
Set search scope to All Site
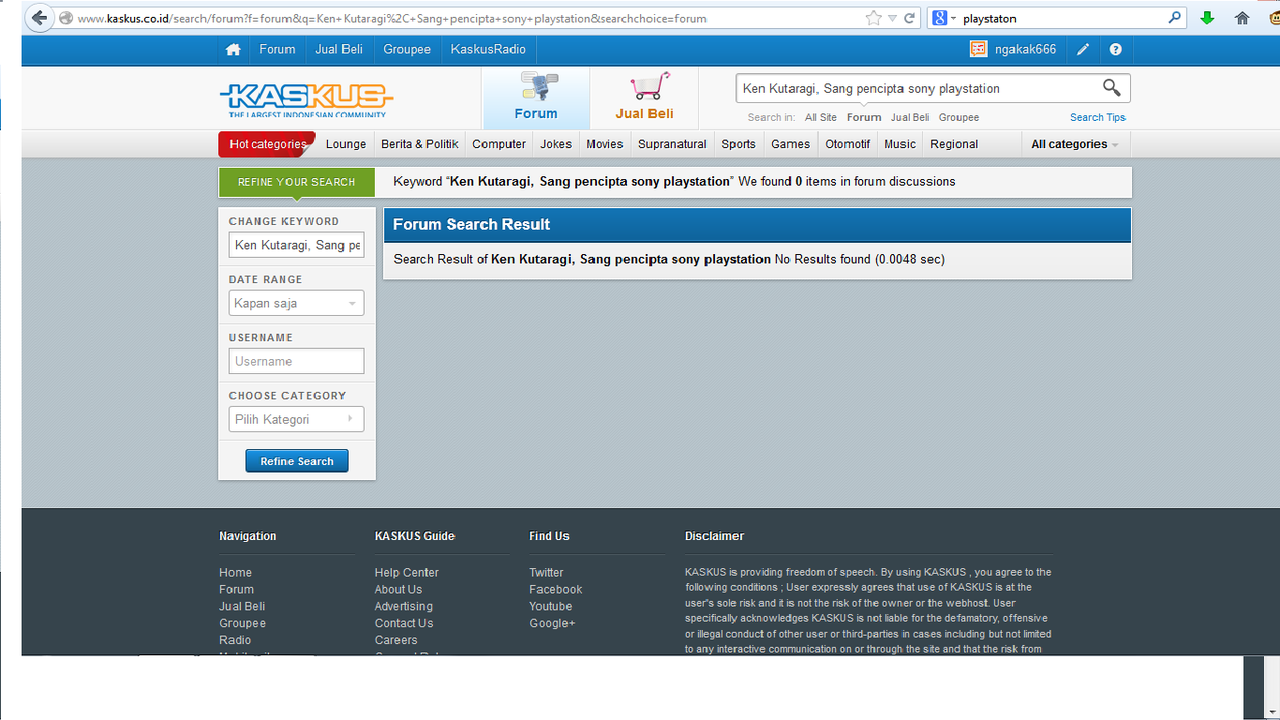[x=821, y=117]
